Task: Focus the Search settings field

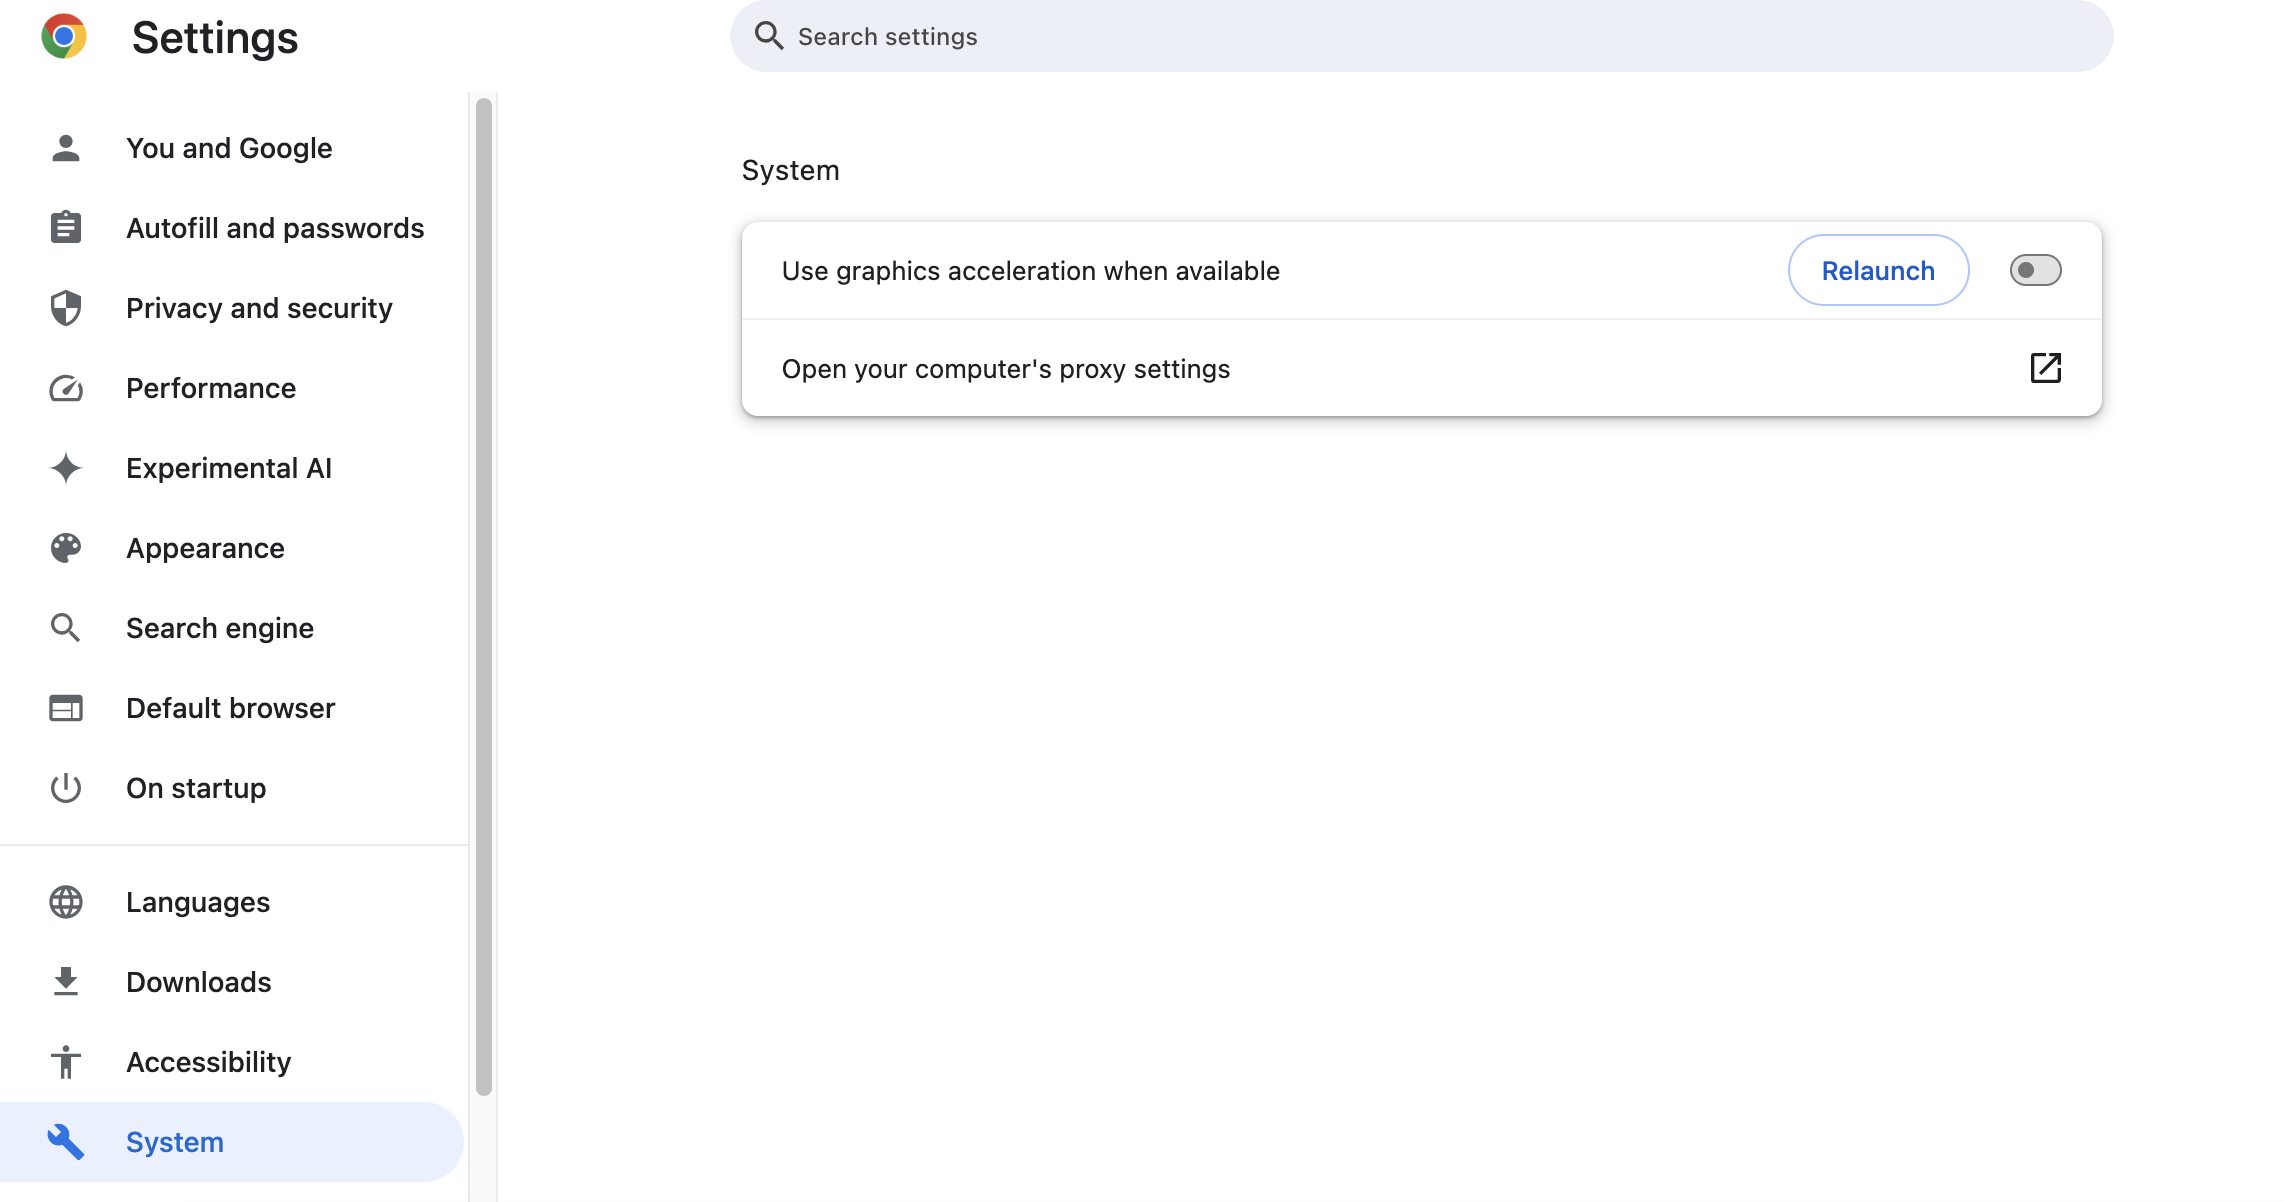Action: (1421, 36)
